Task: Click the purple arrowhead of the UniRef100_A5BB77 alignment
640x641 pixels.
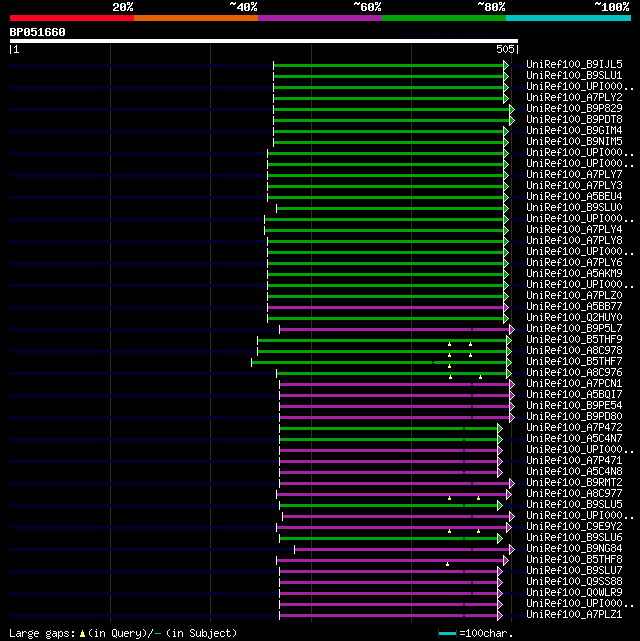Action: 506,307
